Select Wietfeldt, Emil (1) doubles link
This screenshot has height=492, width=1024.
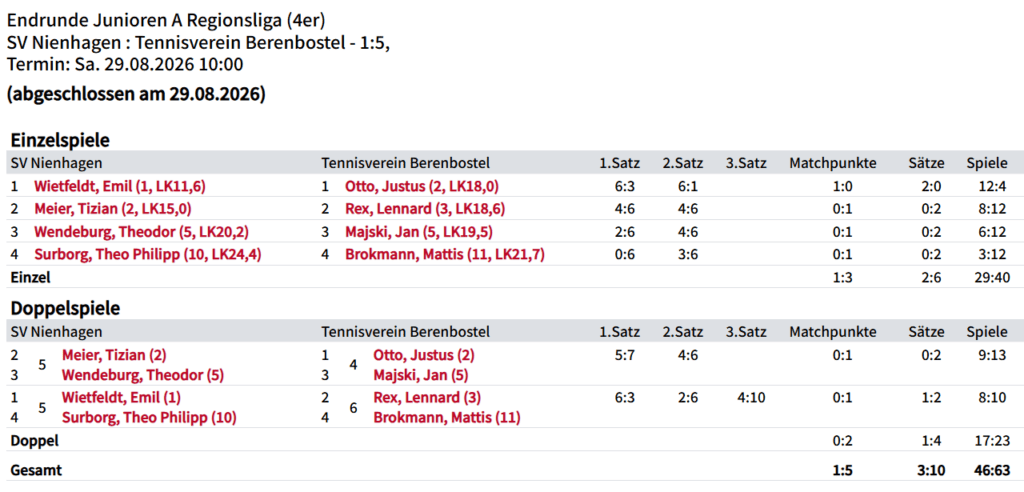tap(121, 397)
